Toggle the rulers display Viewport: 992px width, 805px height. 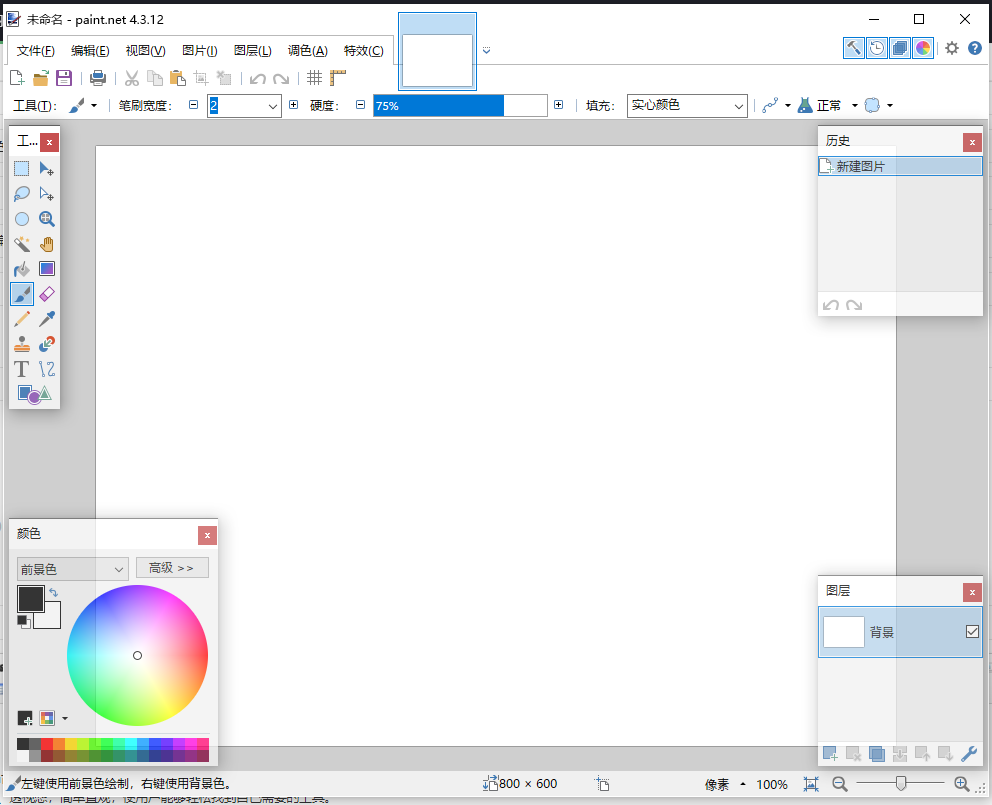(338, 78)
